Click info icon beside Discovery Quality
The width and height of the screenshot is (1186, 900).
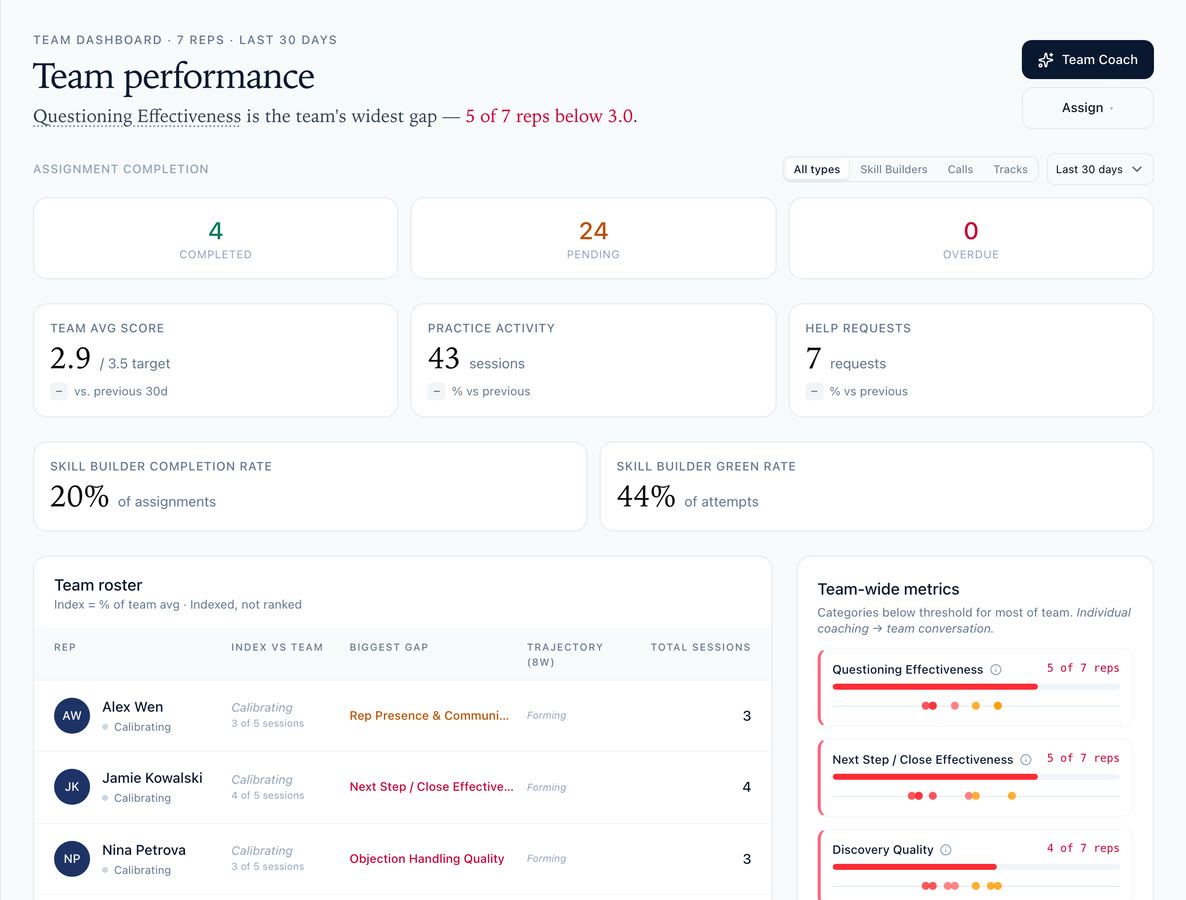point(945,849)
